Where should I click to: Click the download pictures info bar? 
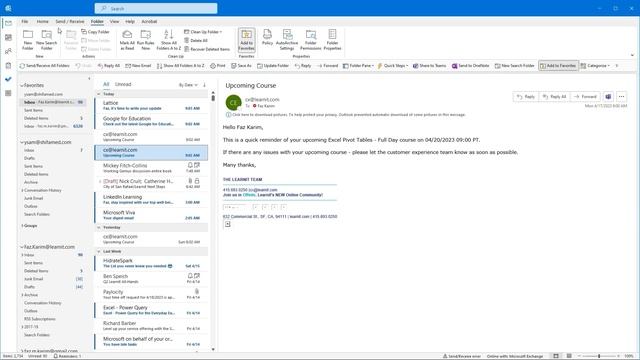tap(345, 115)
